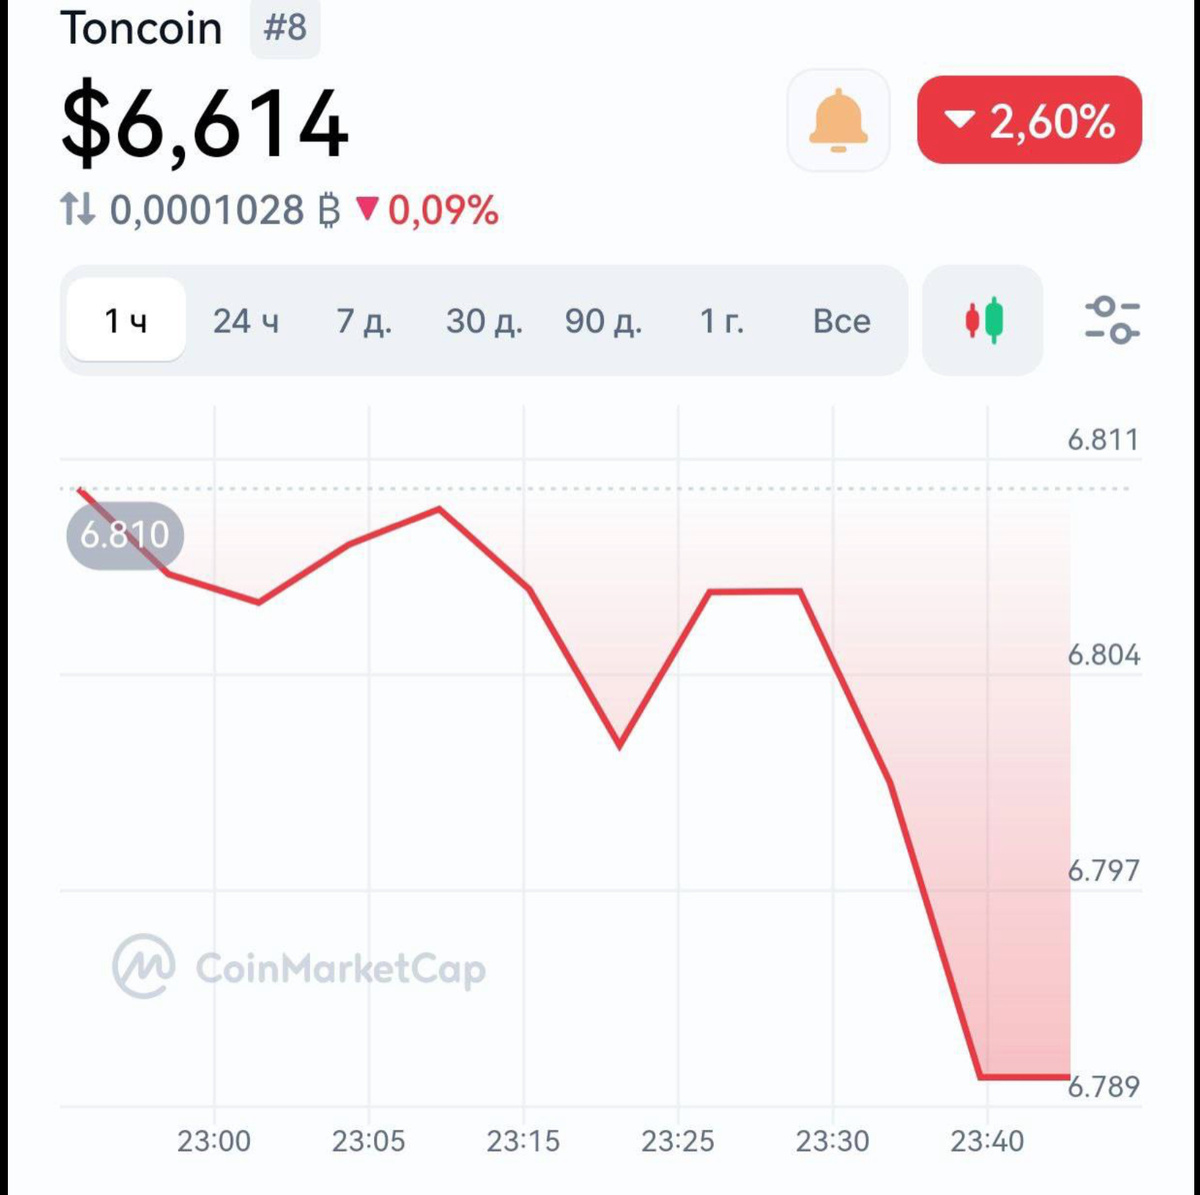The width and height of the screenshot is (1200, 1195).
Task: Click the 6.789 price axis label
Action: coord(1104,1086)
